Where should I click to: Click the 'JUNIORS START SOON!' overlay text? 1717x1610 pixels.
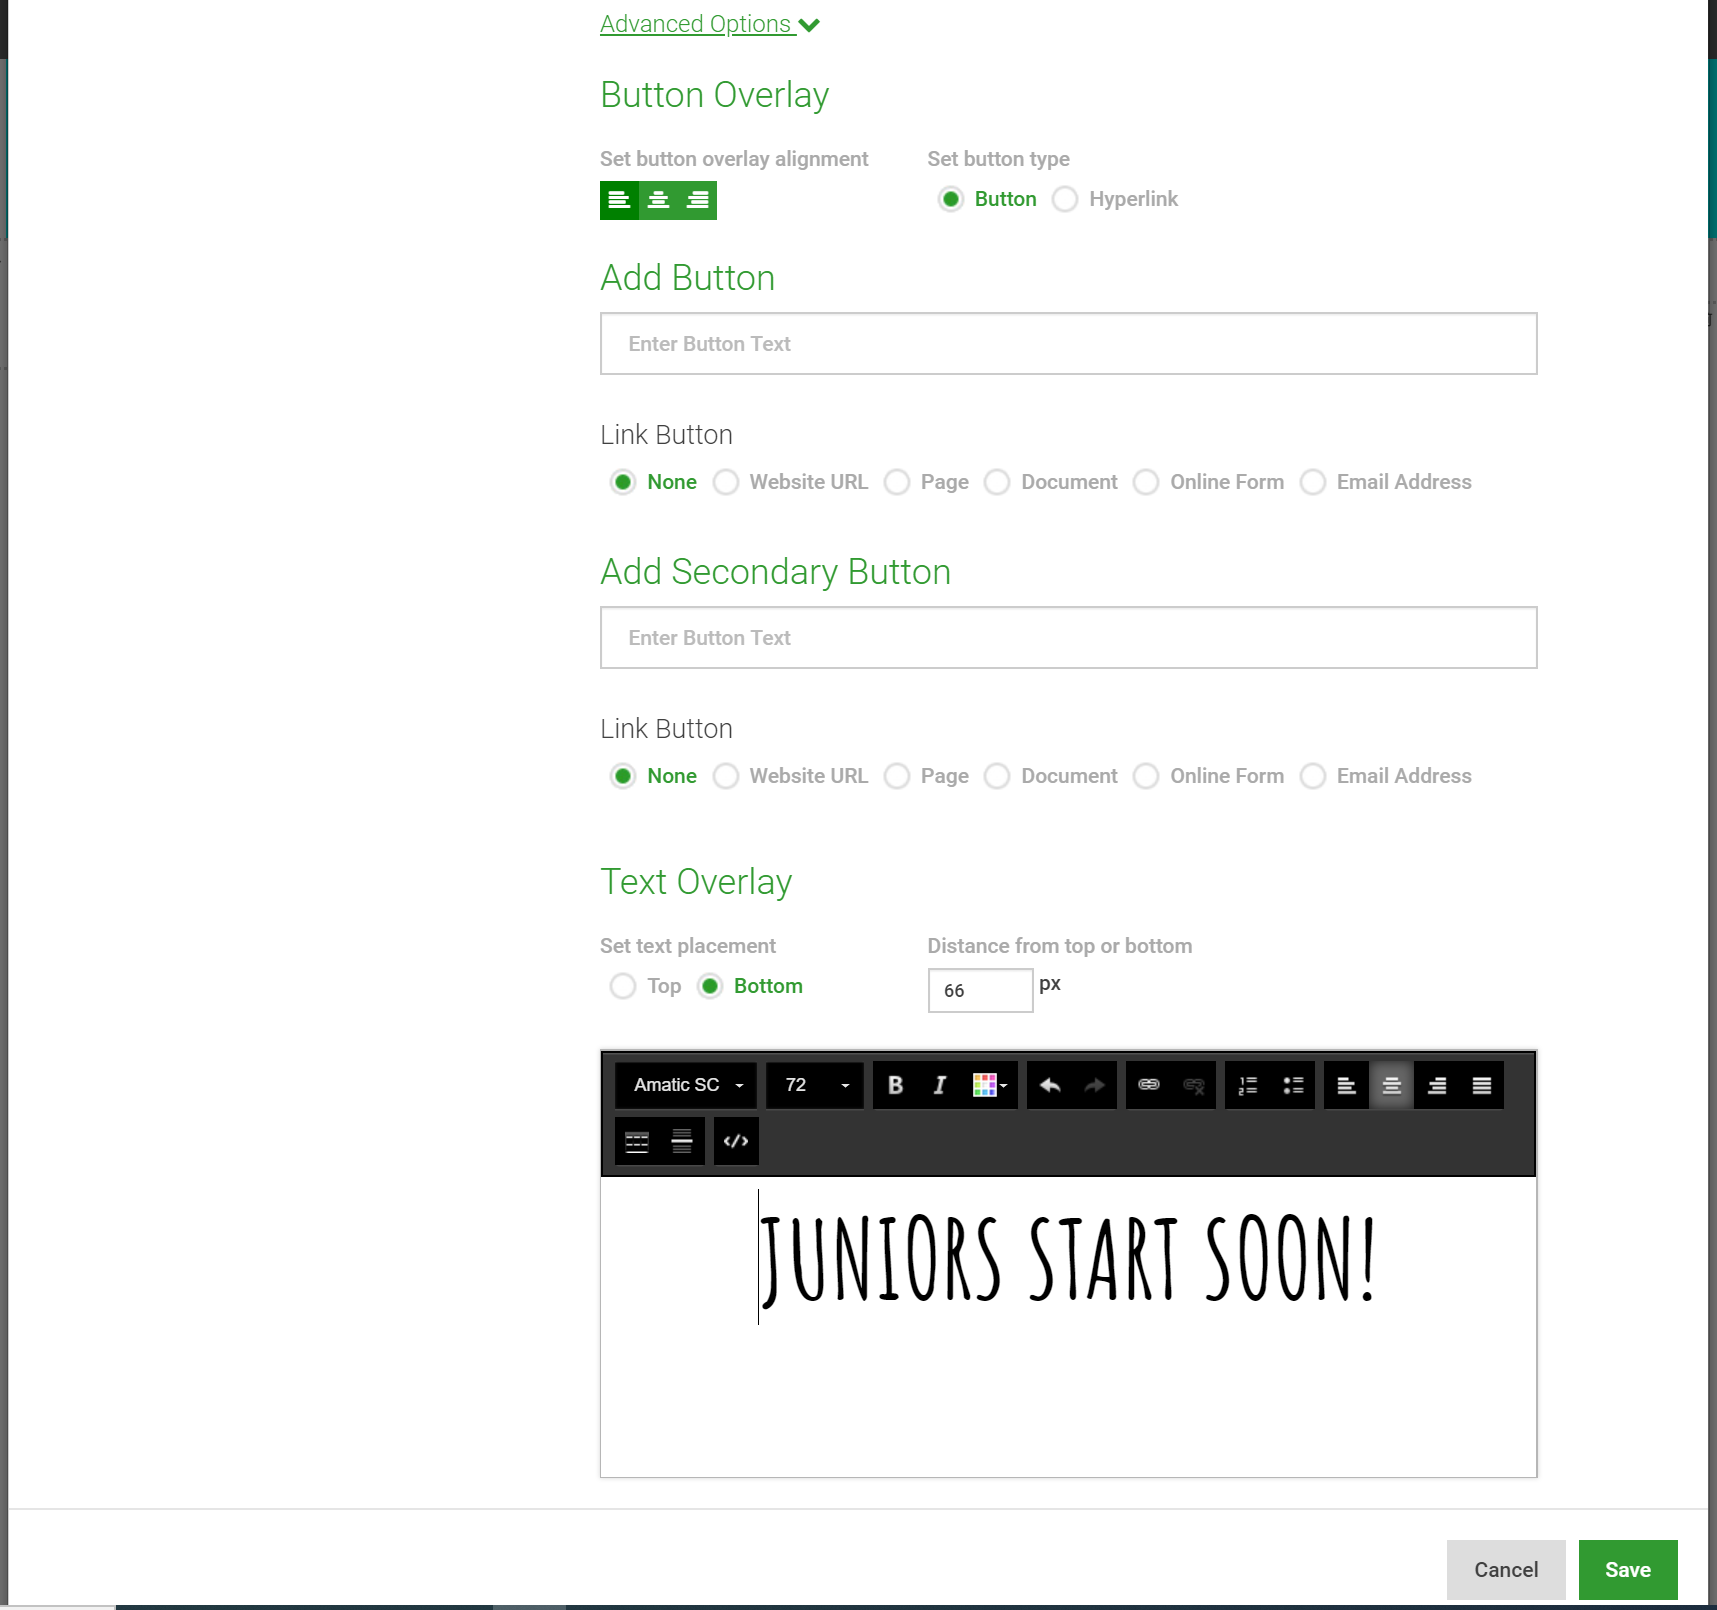pos(1068,1258)
